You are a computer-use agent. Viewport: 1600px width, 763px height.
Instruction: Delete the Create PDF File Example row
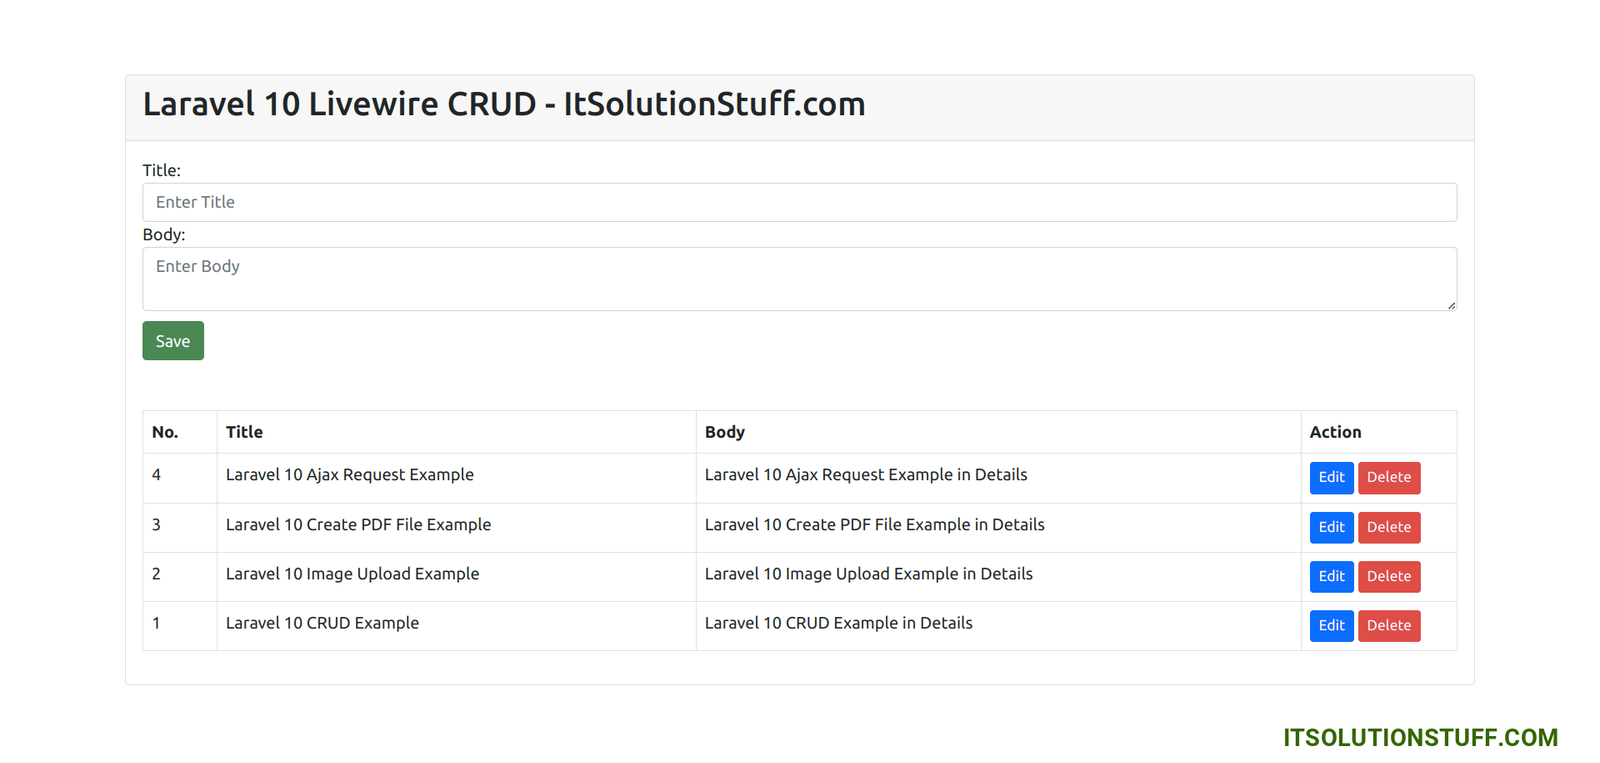[x=1388, y=527]
